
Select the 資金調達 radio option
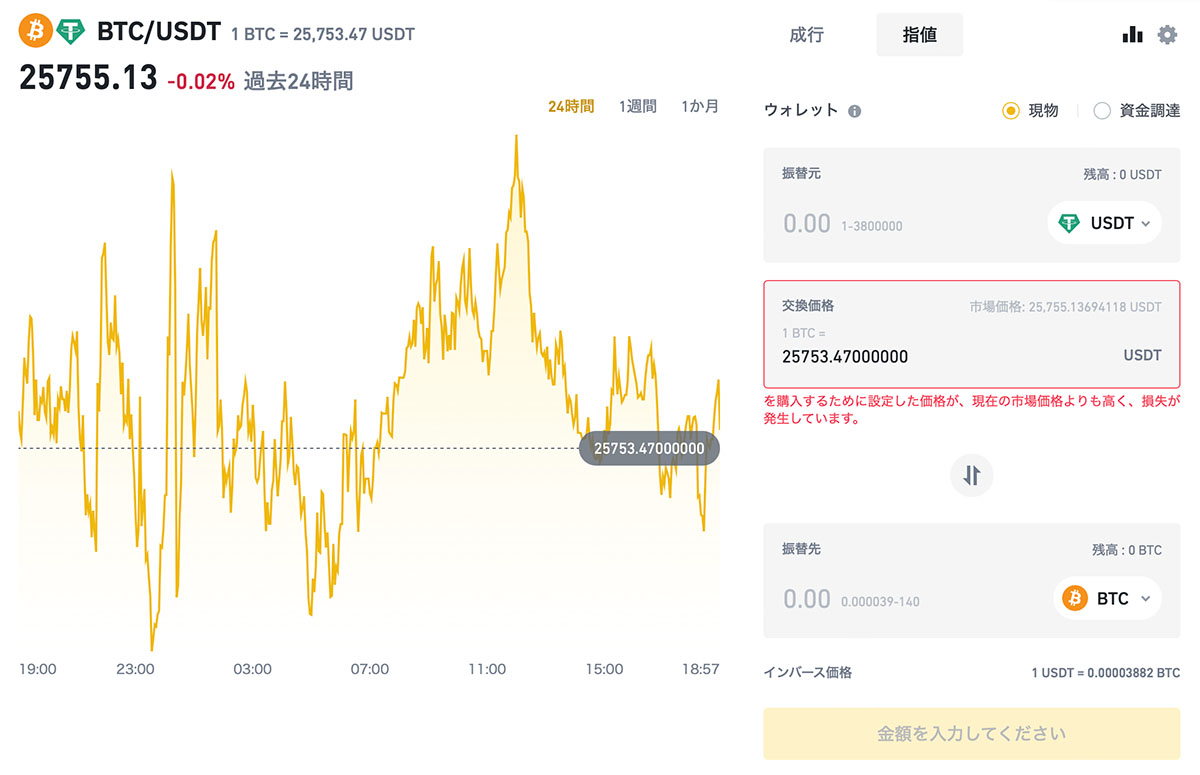1137,111
